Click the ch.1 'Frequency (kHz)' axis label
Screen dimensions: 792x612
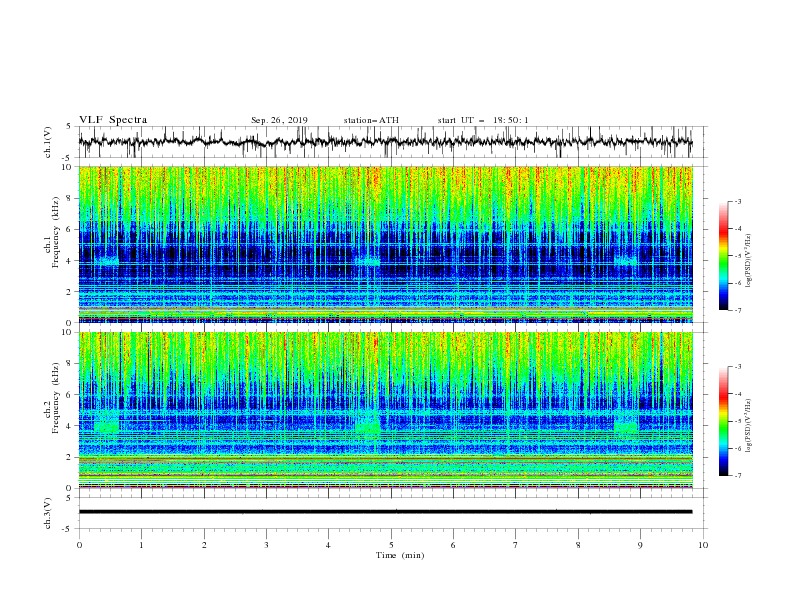click(x=56, y=233)
